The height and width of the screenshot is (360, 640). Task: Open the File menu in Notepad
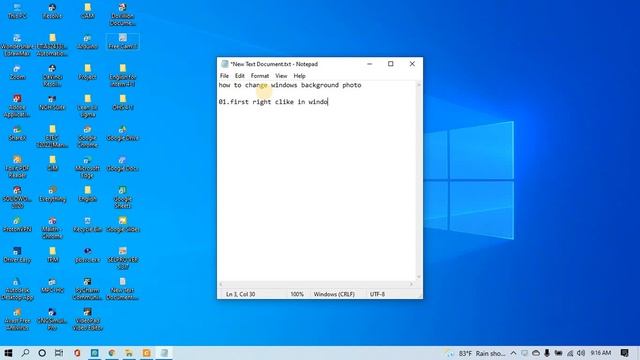click(x=224, y=76)
